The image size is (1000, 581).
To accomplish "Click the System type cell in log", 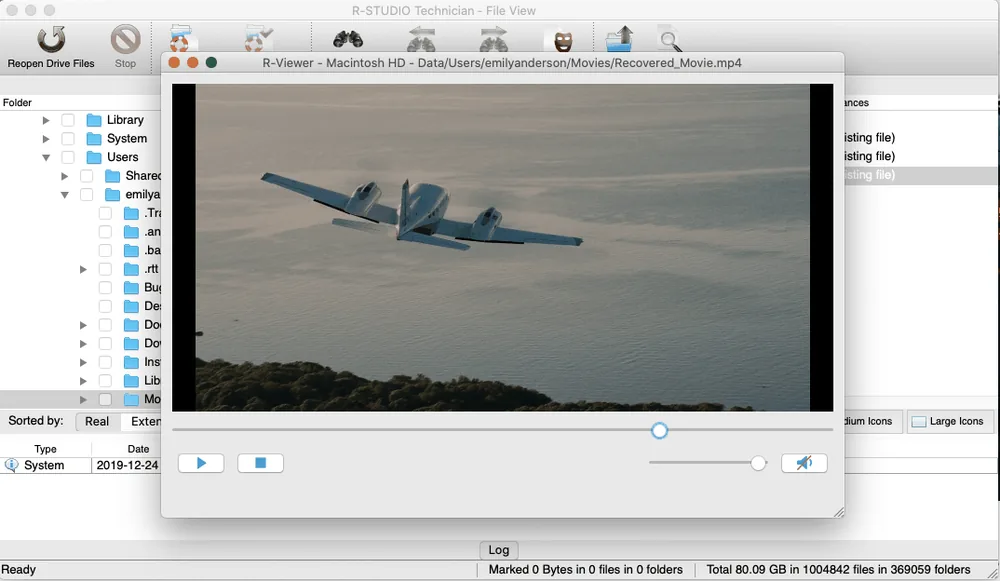I will point(44,465).
